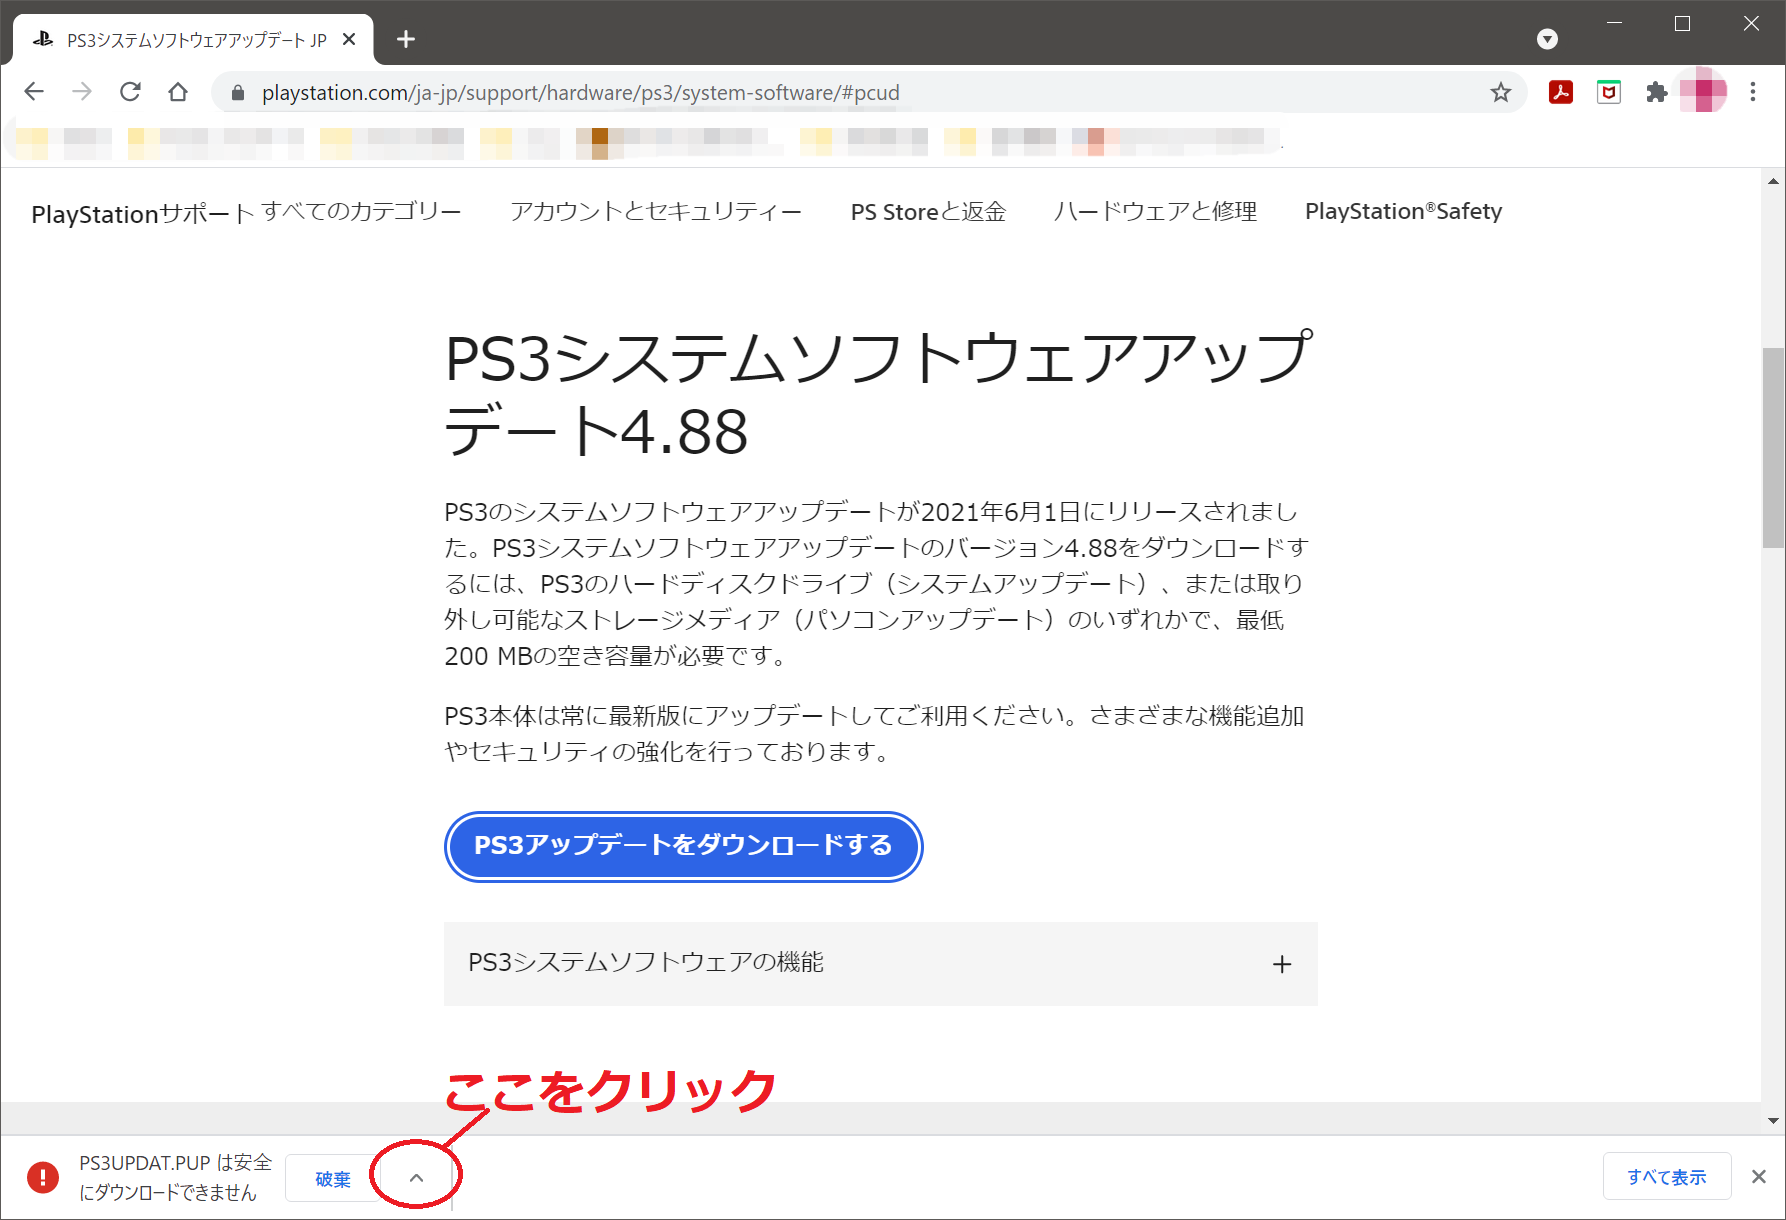Open tab search dropdown in title bar
The height and width of the screenshot is (1220, 1786).
tap(1547, 39)
